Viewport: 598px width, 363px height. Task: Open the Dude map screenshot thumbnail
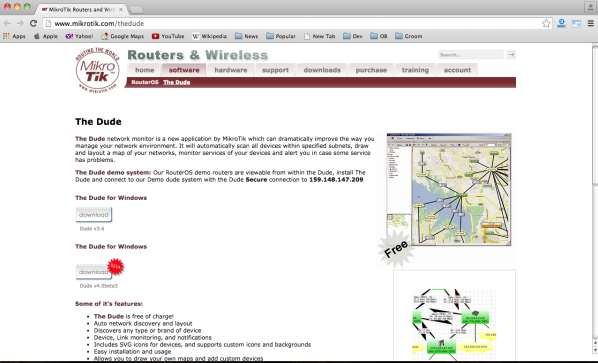(449, 190)
